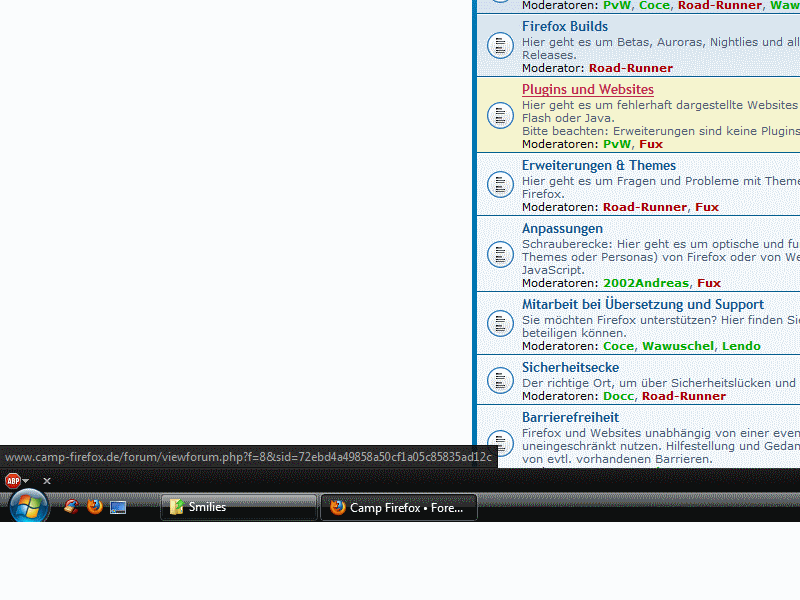This screenshot has width=800, height=600.
Task: Open moderator PvW under Plugins und Websites
Action: pos(617,144)
